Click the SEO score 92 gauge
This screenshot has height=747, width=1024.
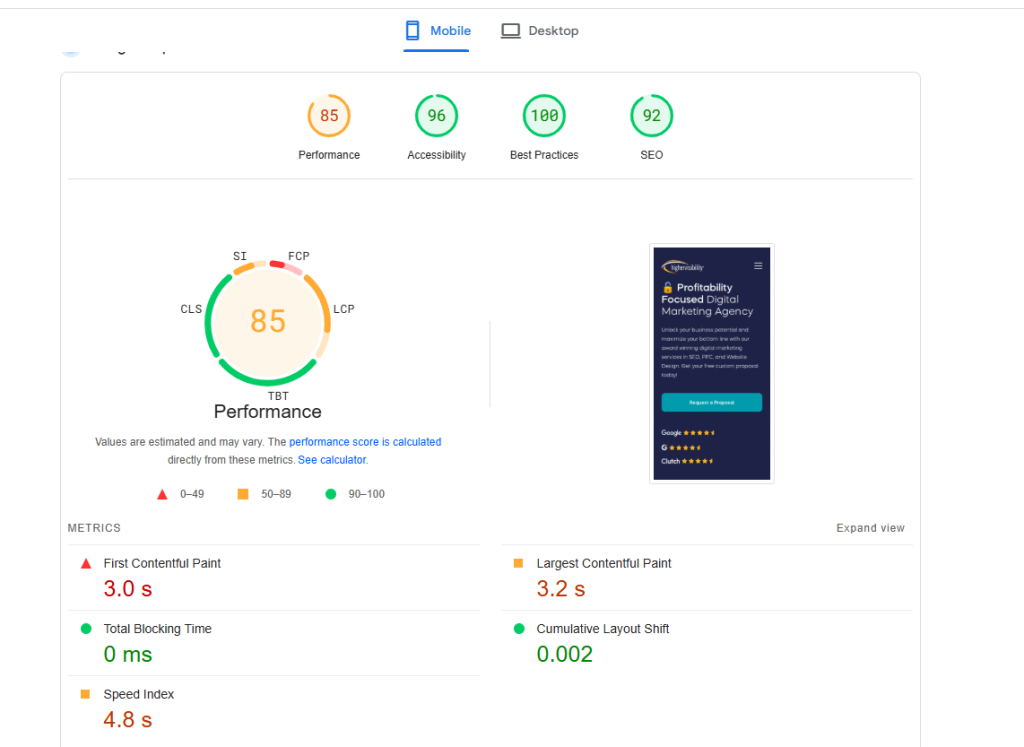[651, 116]
